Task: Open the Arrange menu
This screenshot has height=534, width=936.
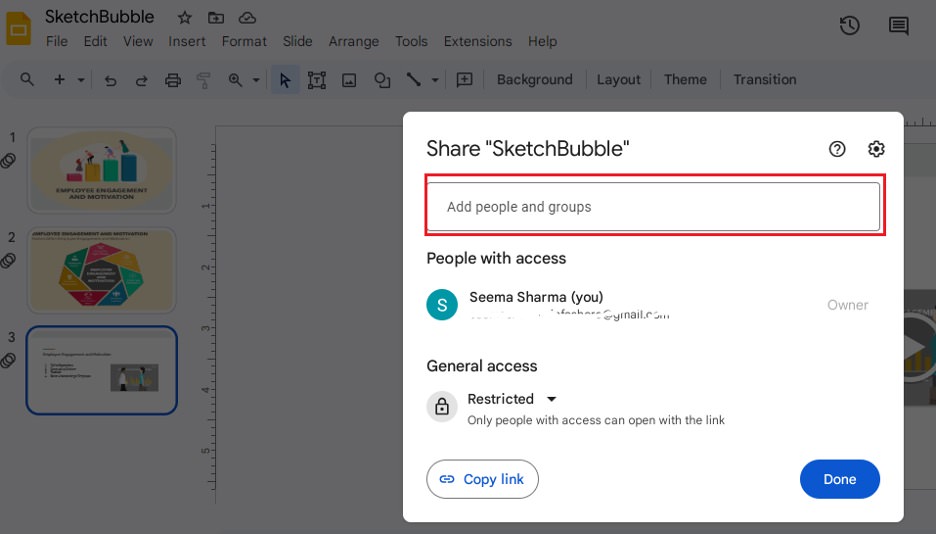Action: click(353, 41)
